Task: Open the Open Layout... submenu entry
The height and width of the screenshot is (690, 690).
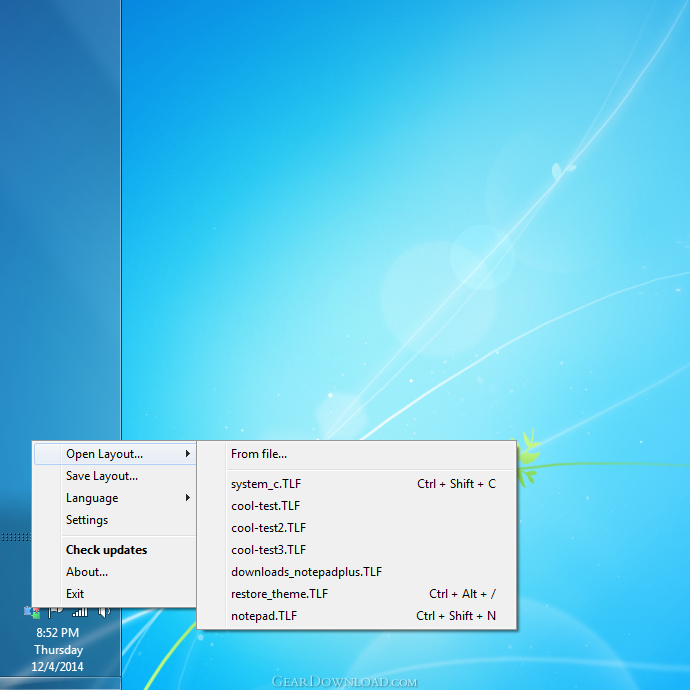Action: tap(115, 454)
